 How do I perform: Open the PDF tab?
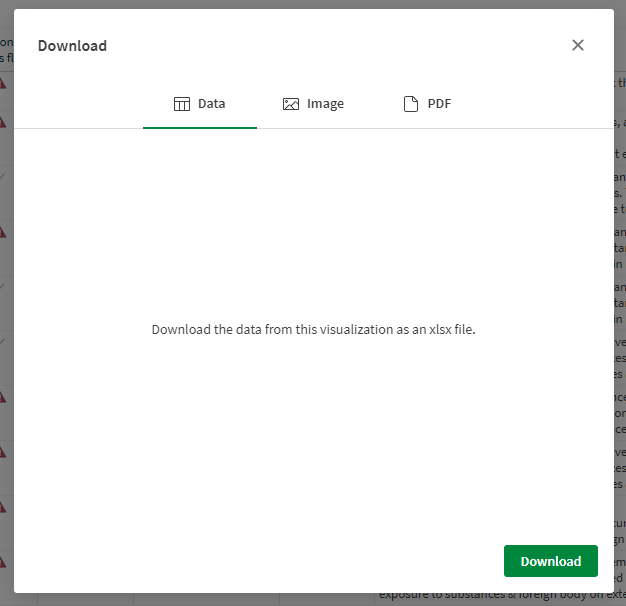click(427, 104)
